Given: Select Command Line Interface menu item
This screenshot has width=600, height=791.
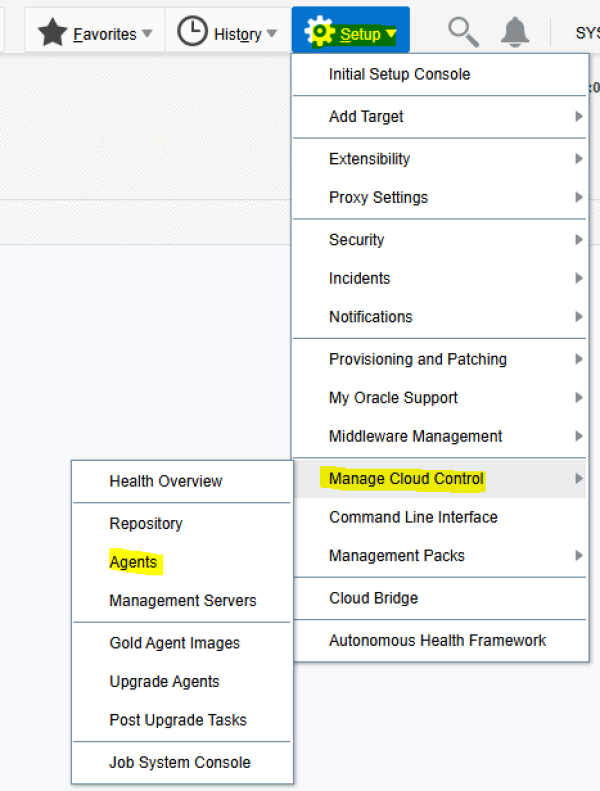Looking at the screenshot, I should pos(413,517).
